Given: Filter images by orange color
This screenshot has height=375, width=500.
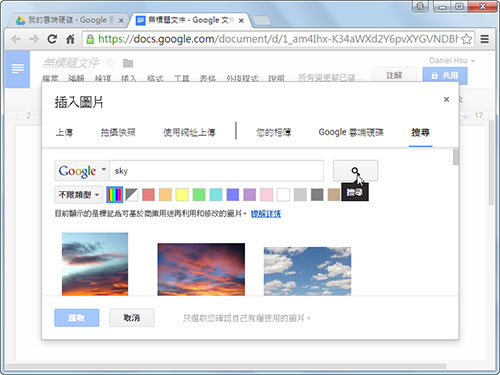Looking at the screenshot, I should point(165,195).
